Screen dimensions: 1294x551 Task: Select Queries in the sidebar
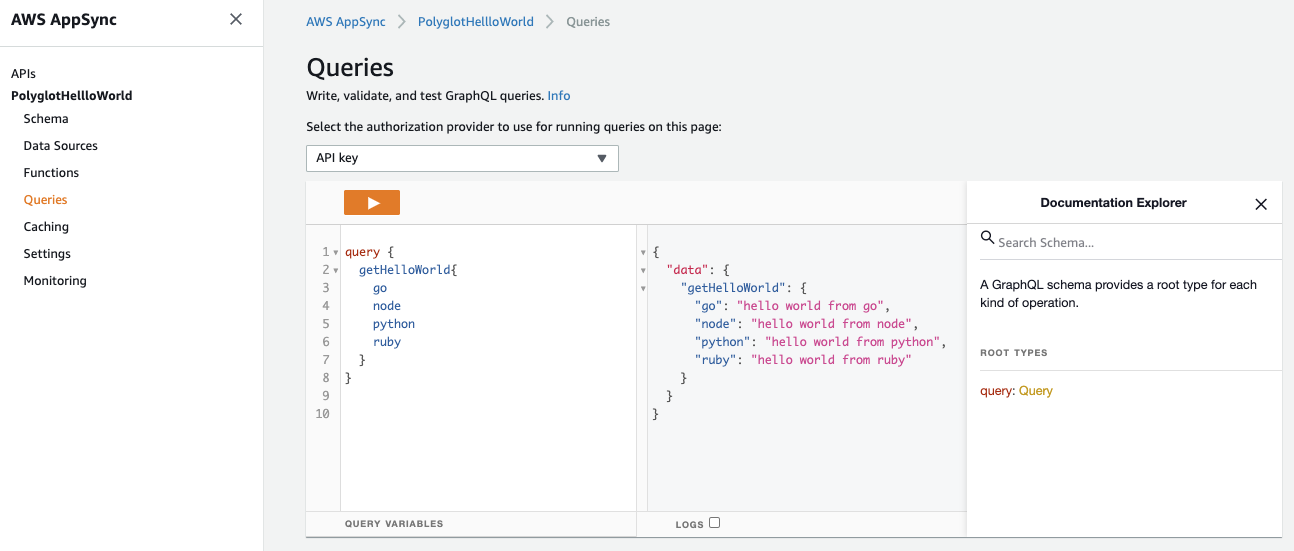click(46, 200)
